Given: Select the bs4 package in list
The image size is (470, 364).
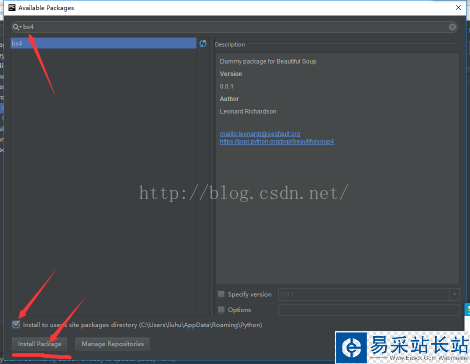Looking at the screenshot, I should (103, 43).
